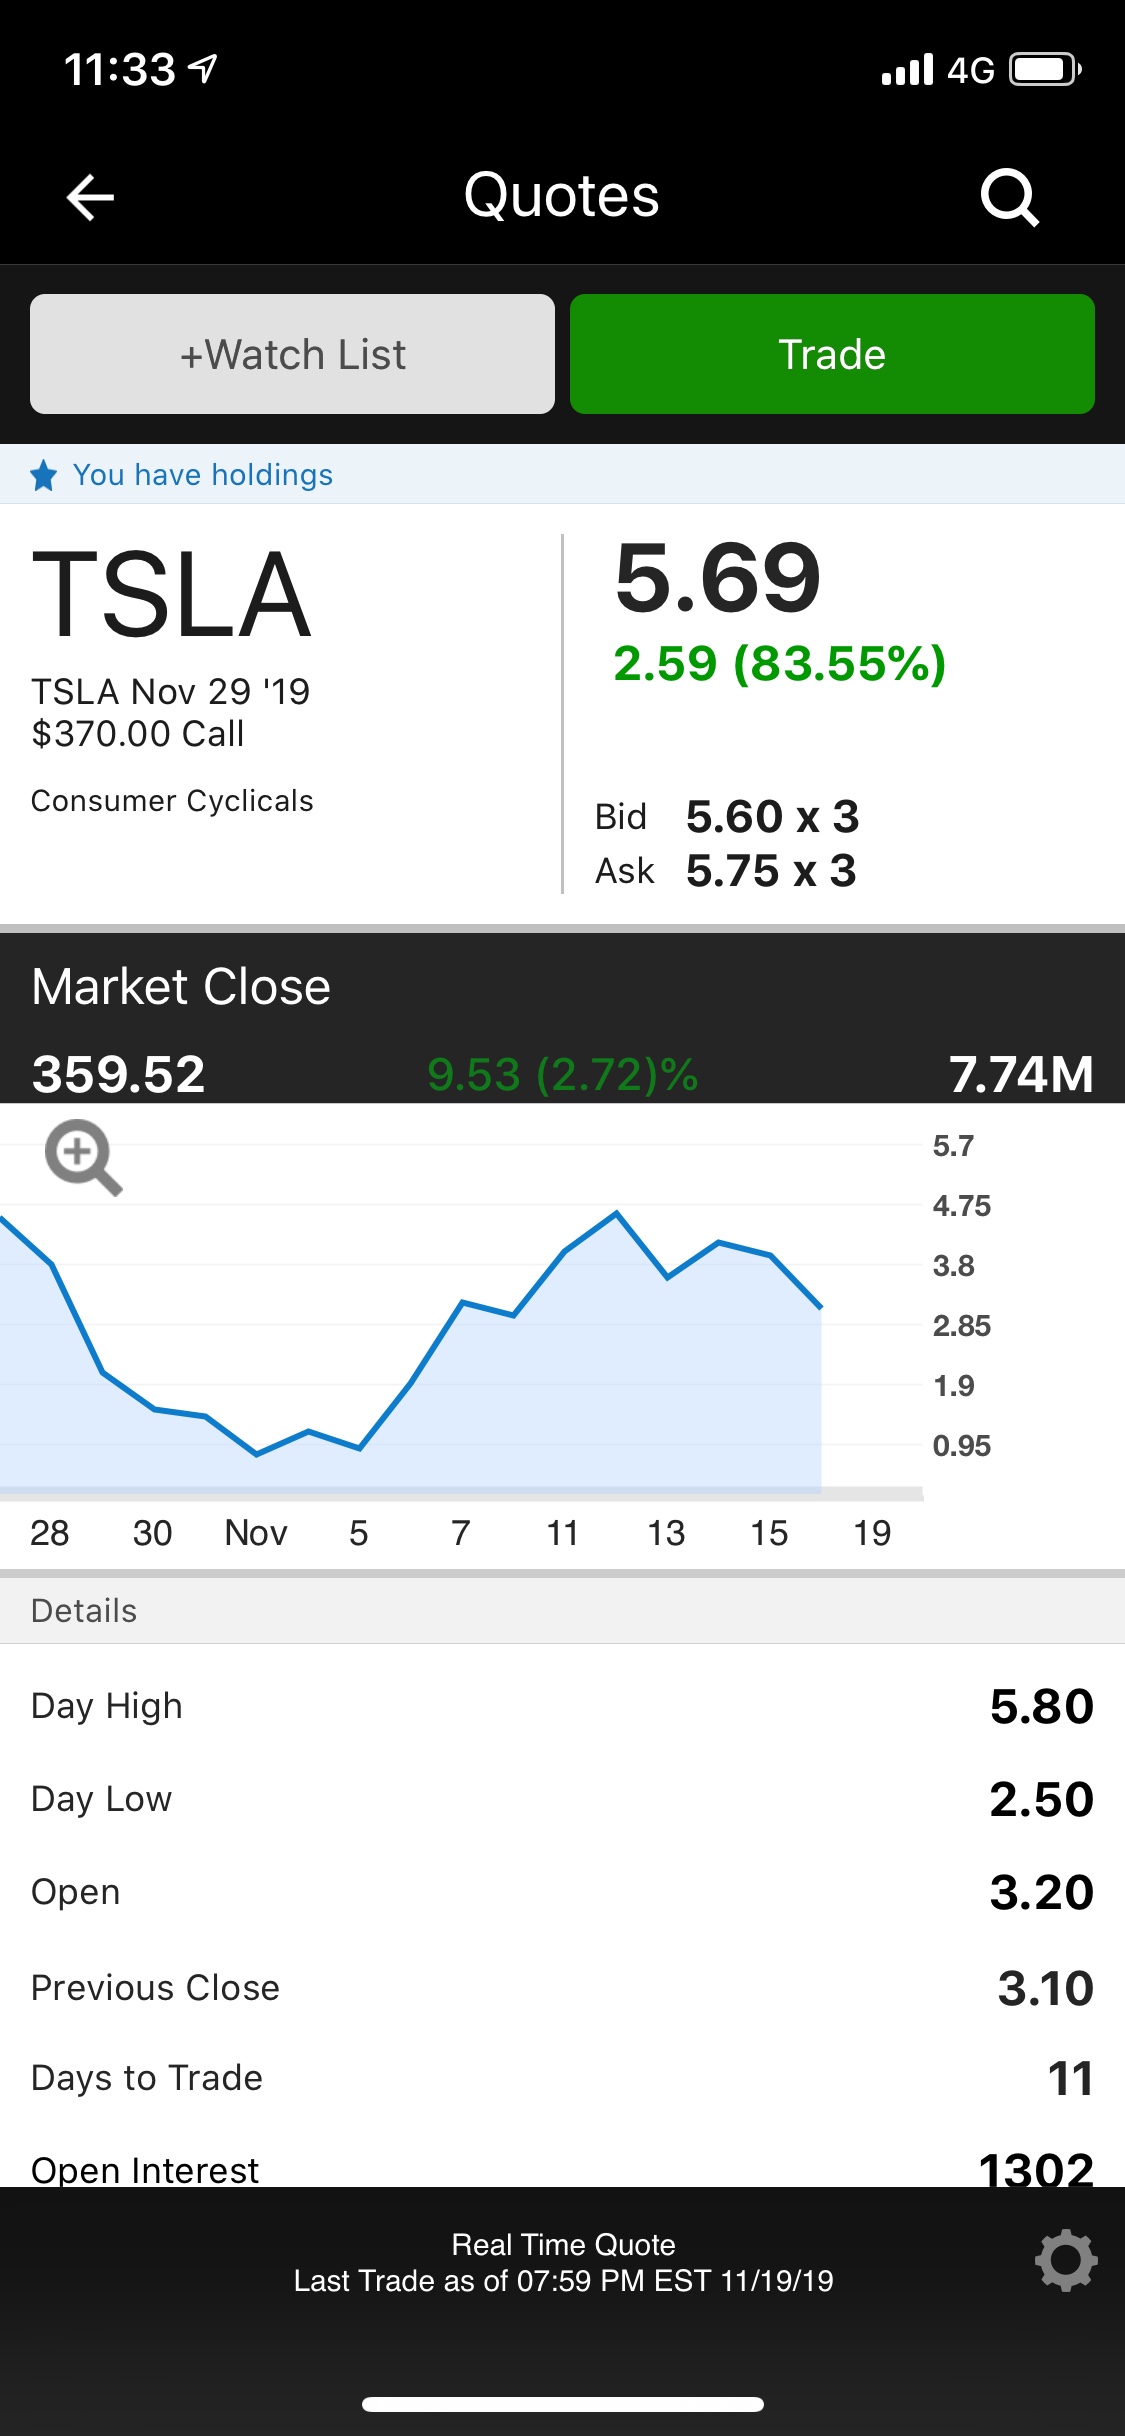The height and width of the screenshot is (2436, 1125).
Task: Tap the TSLA ticker symbol
Action: (171, 594)
